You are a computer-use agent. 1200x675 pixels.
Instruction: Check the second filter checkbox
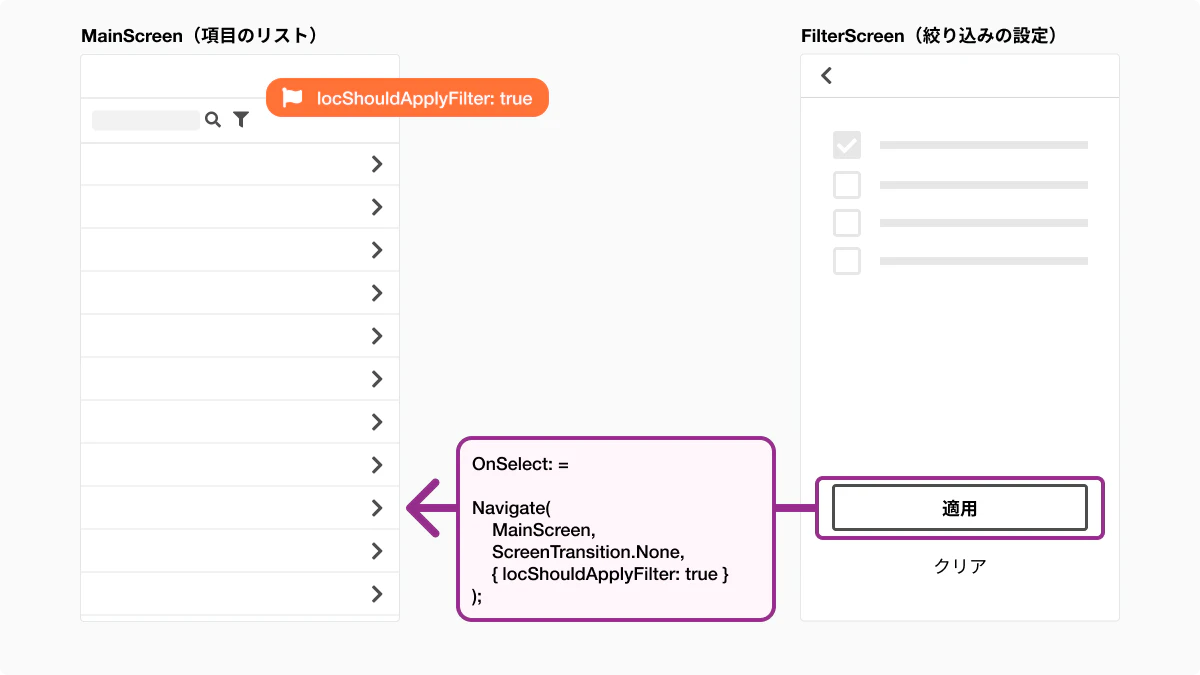(x=847, y=185)
